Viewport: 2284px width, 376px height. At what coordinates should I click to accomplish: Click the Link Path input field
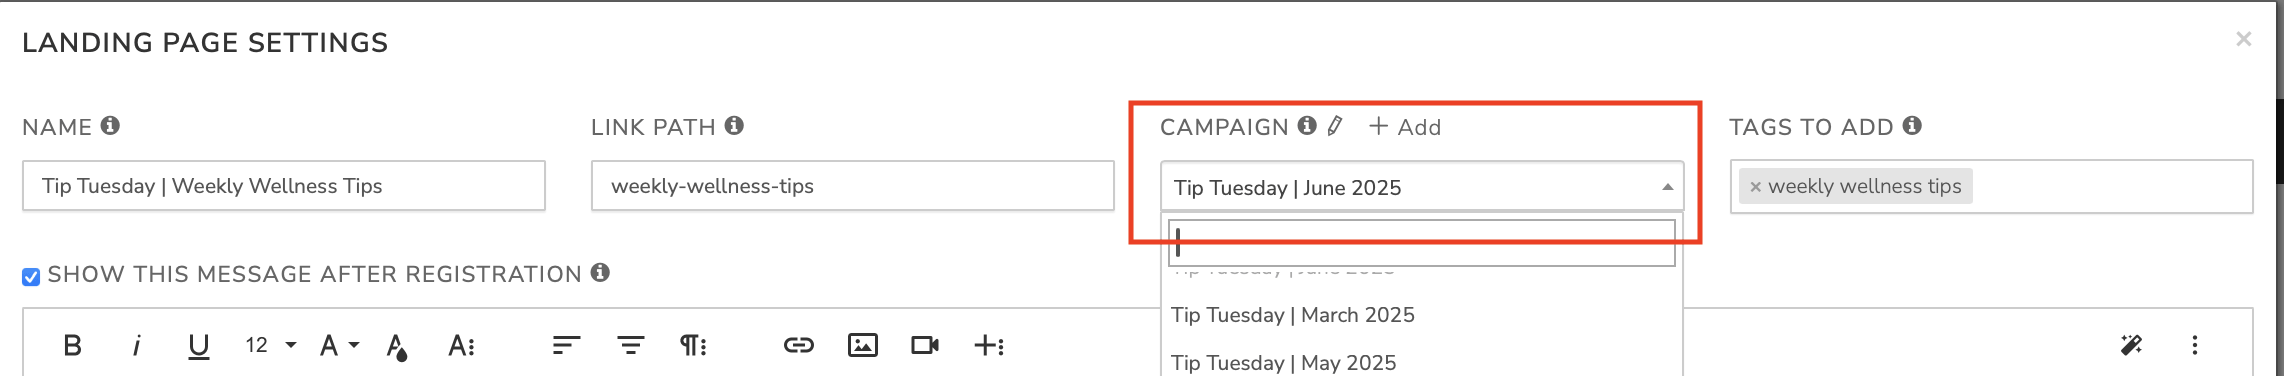[852, 186]
